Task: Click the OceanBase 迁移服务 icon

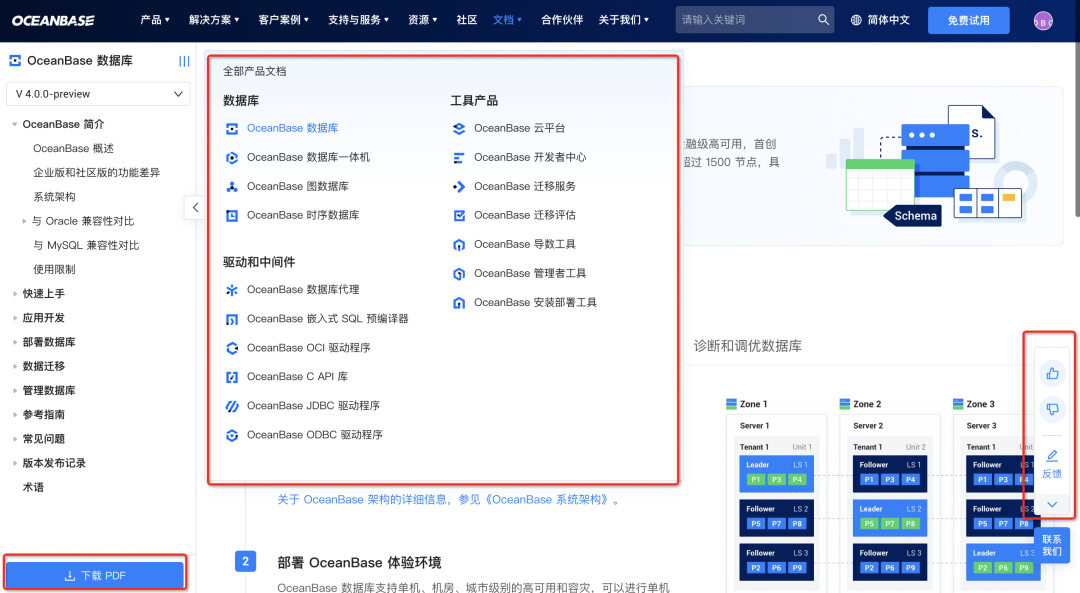Action: (x=459, y=187)
